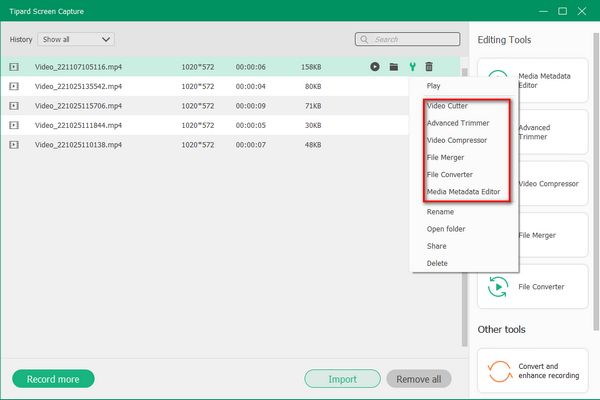The image size is (600, 400).
Task: Select Share in the context menu
Action: pos(437,246)
